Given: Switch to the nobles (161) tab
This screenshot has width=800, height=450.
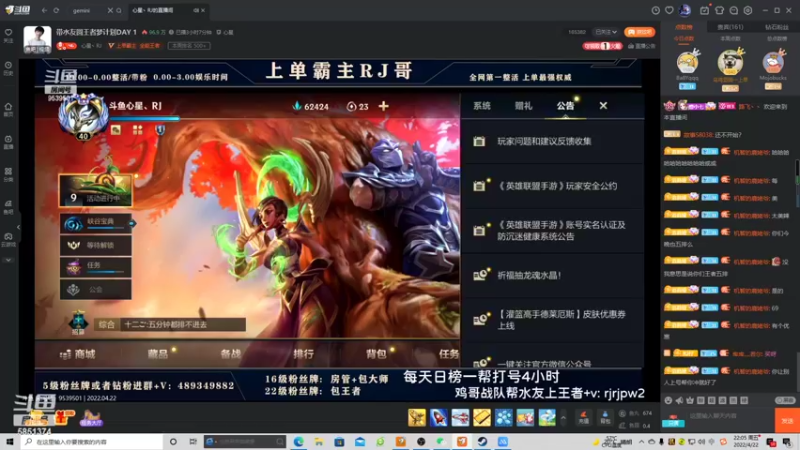Looking at the screenshot, I should [730, 27].
